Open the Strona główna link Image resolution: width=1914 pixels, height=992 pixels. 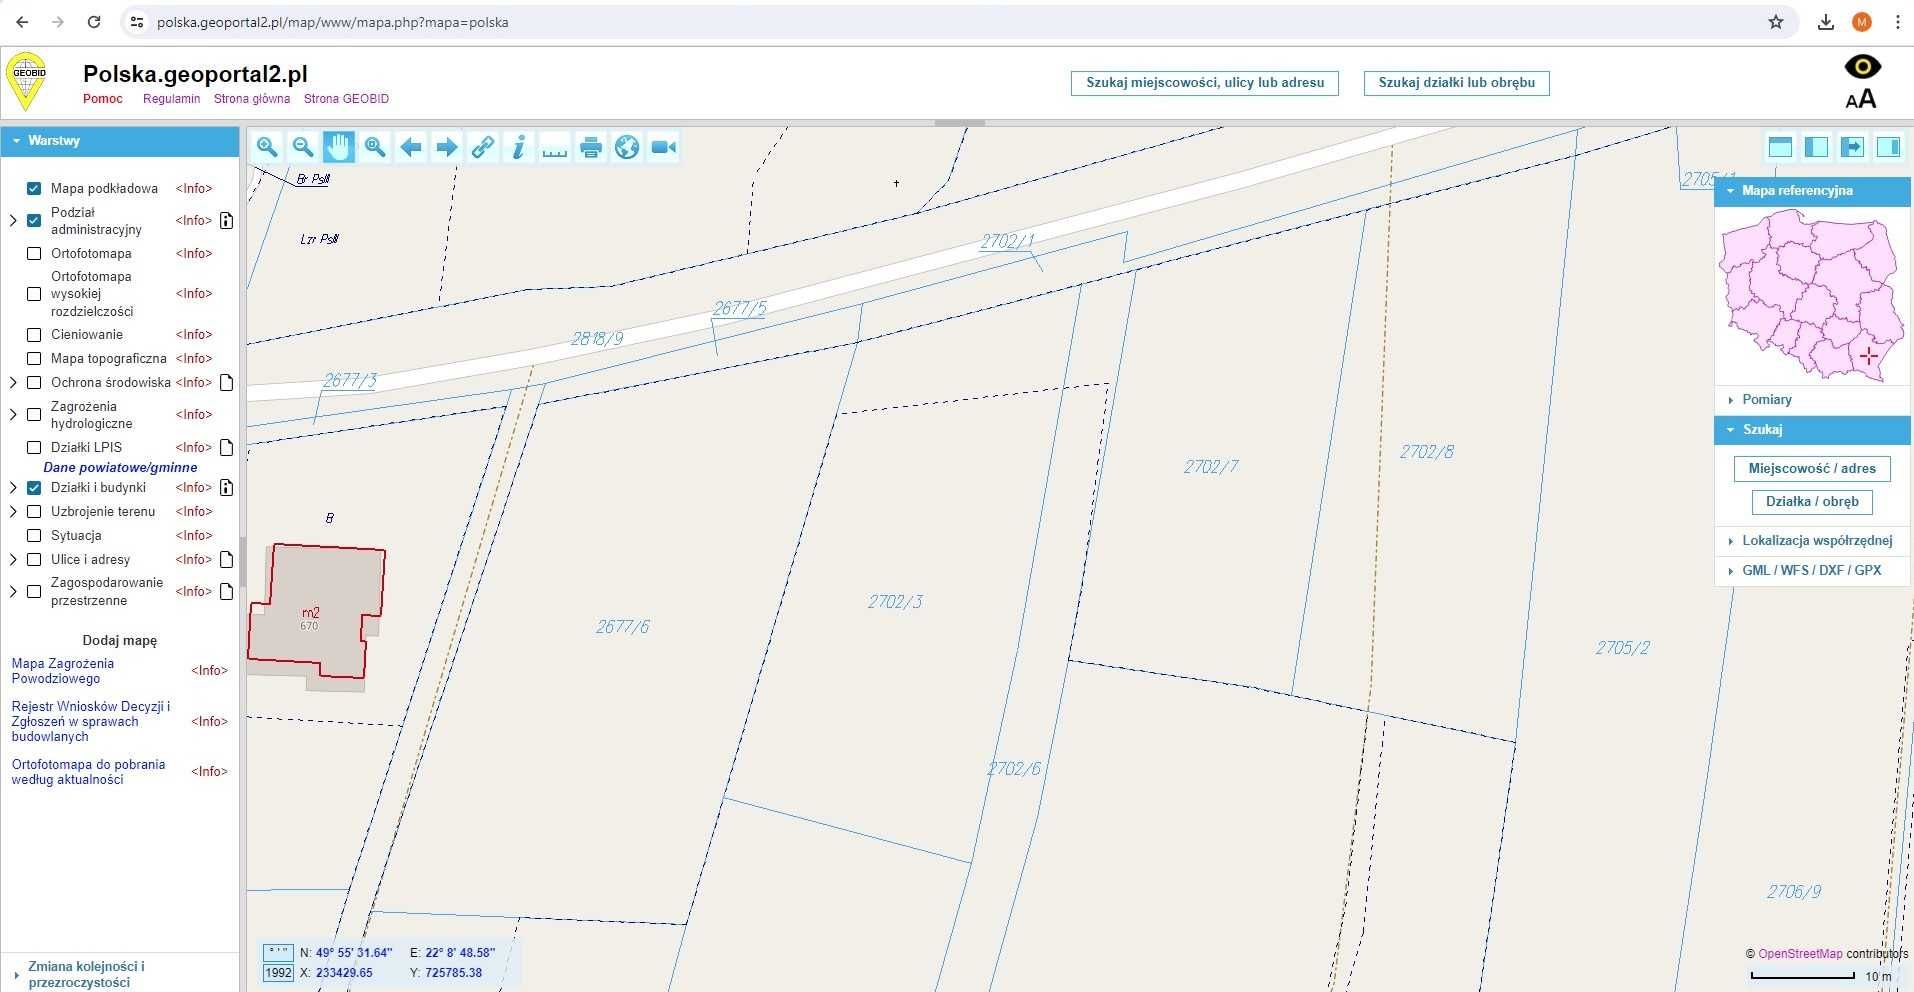(252, 99)
